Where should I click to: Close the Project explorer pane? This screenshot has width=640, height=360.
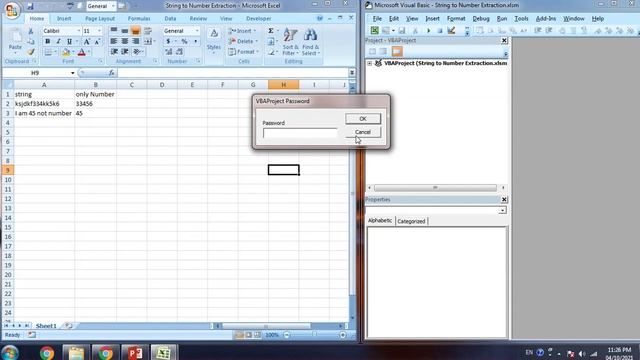[x=504, y=40]
